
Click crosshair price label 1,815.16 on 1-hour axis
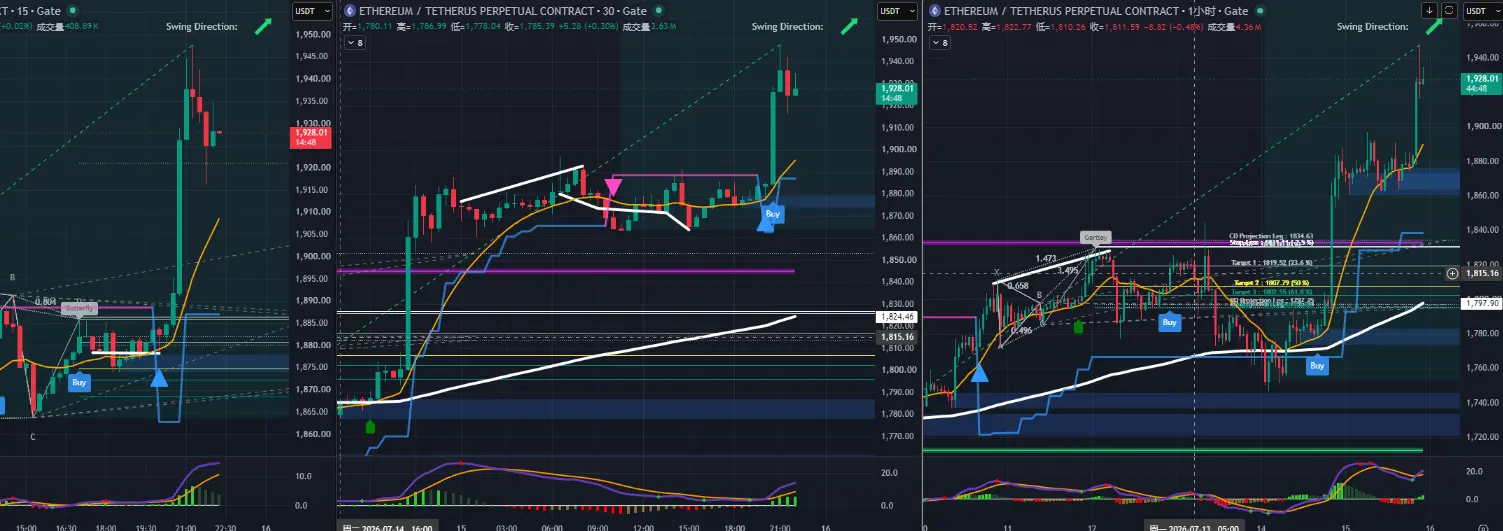1481,272
